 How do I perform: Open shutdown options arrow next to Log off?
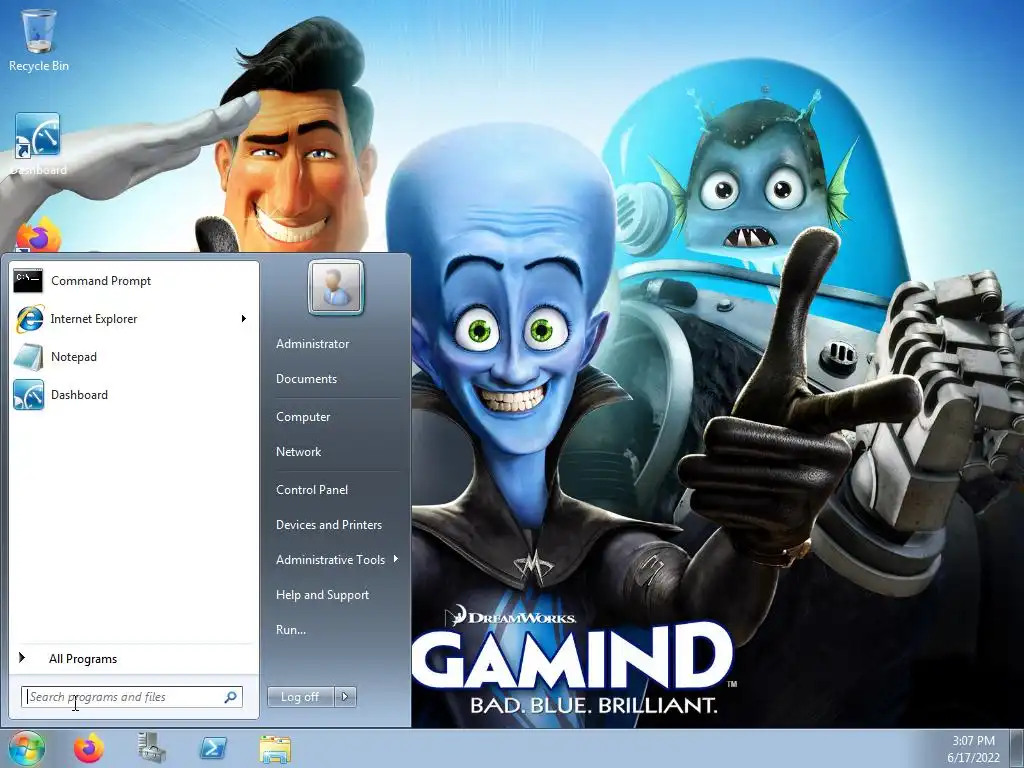pyautogui.click(x=345, y=697)
